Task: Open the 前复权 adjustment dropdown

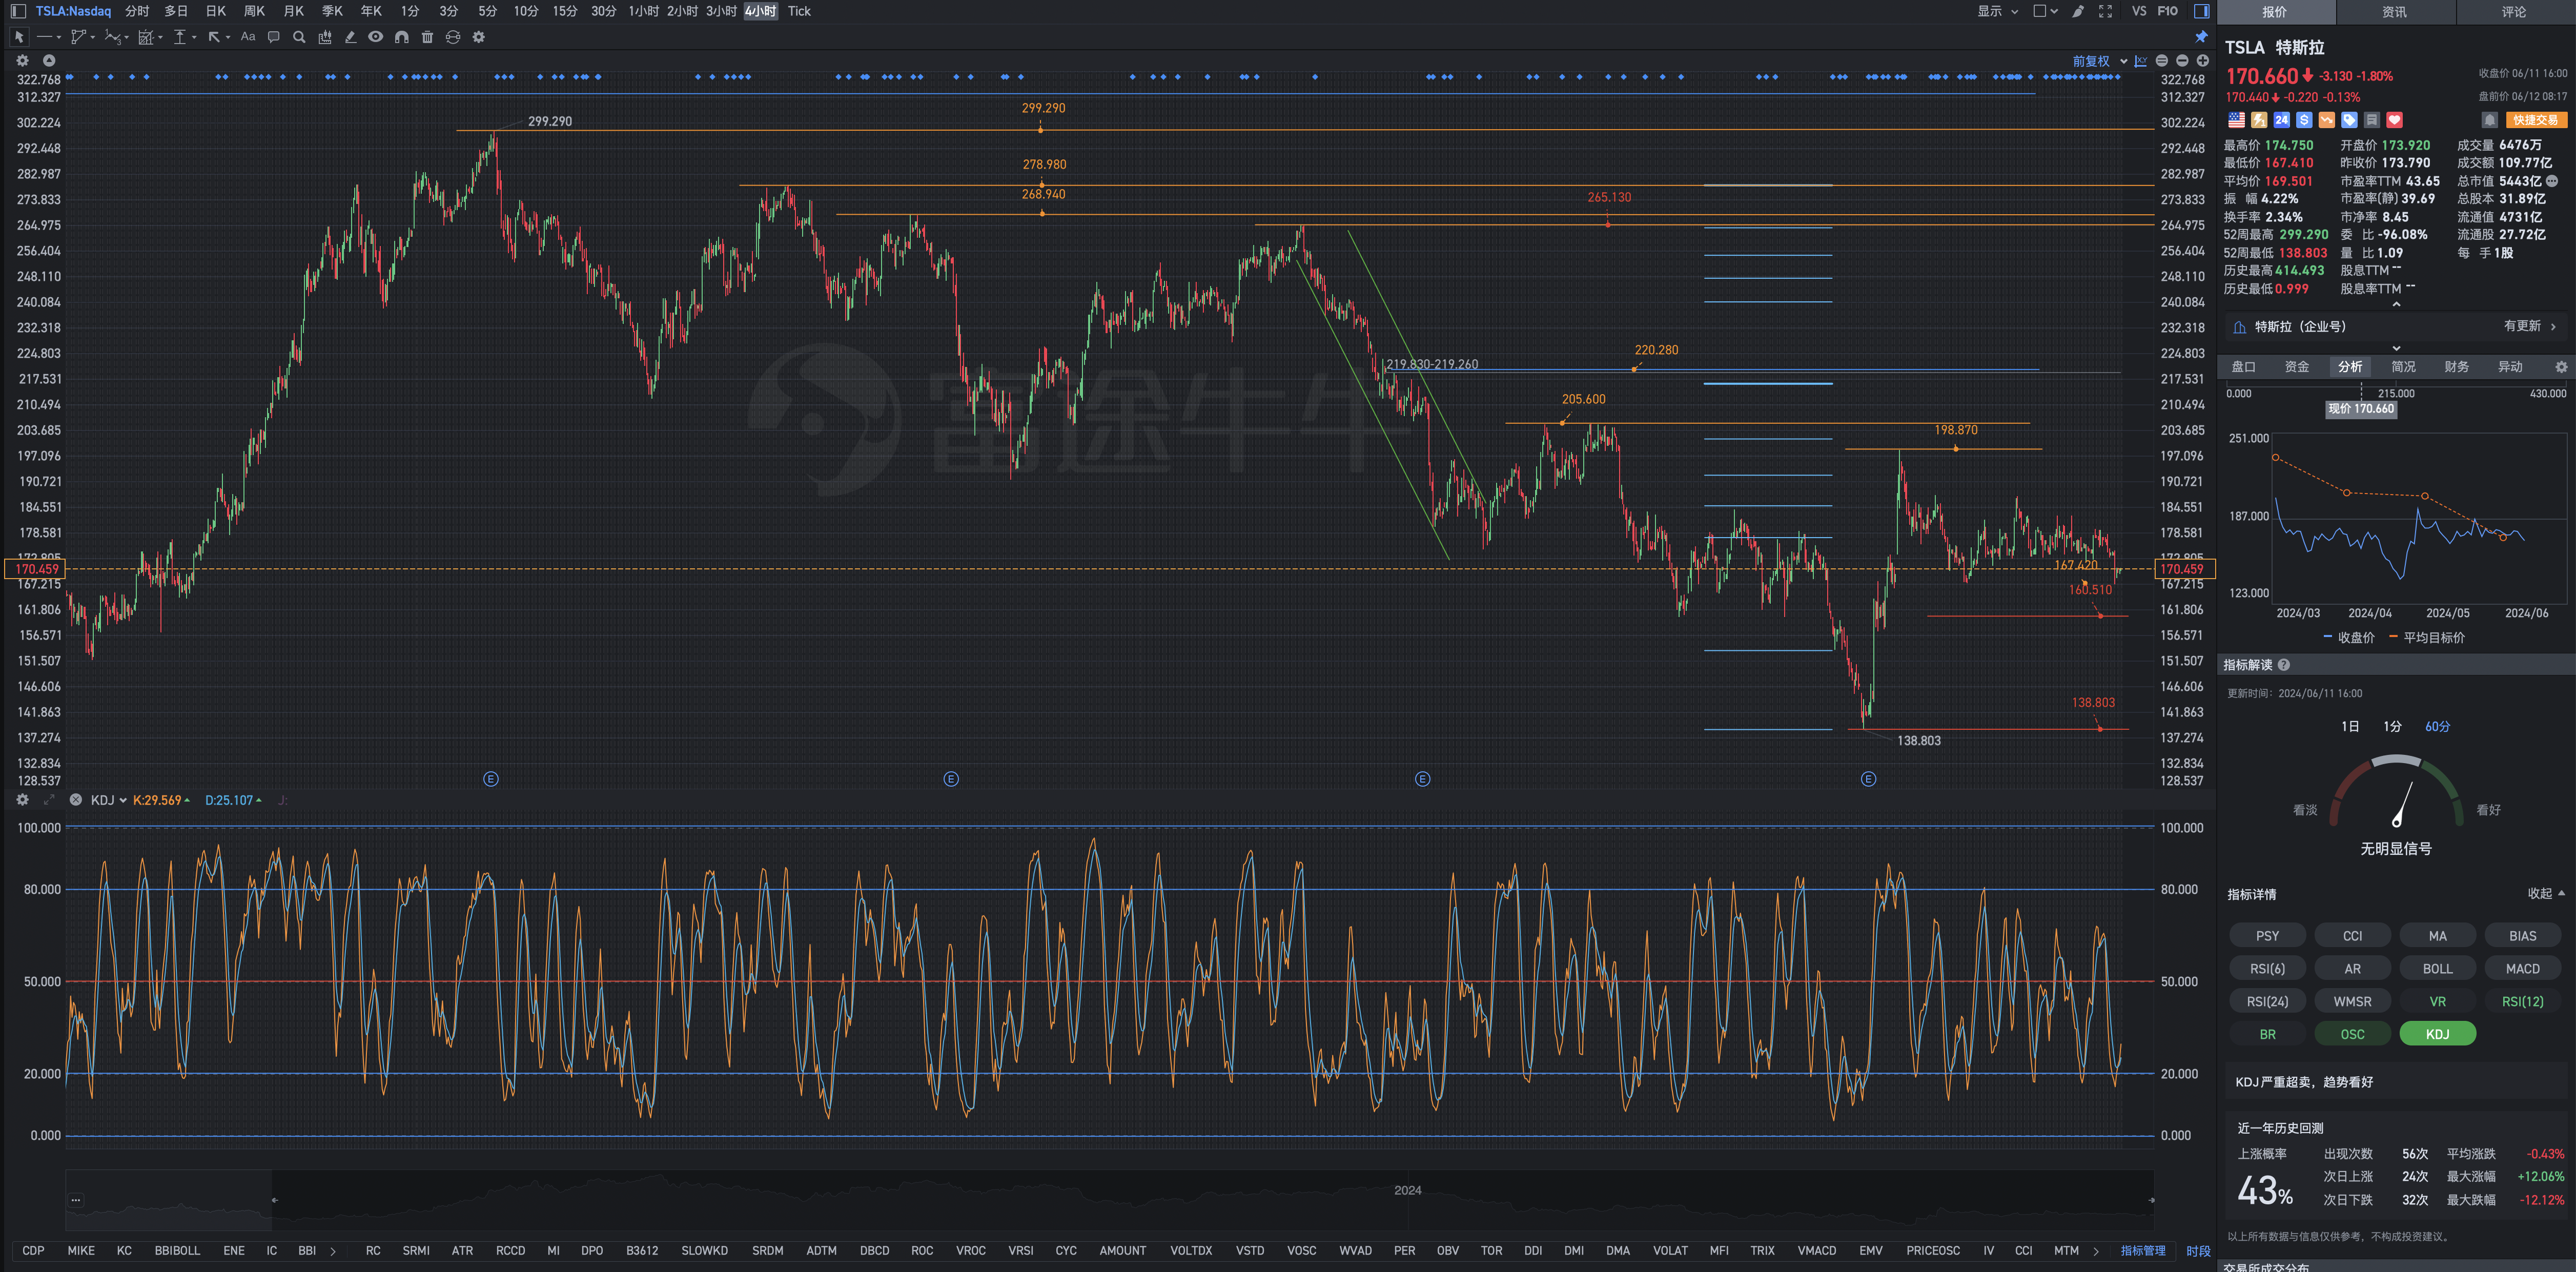Action: point(2099,61)
